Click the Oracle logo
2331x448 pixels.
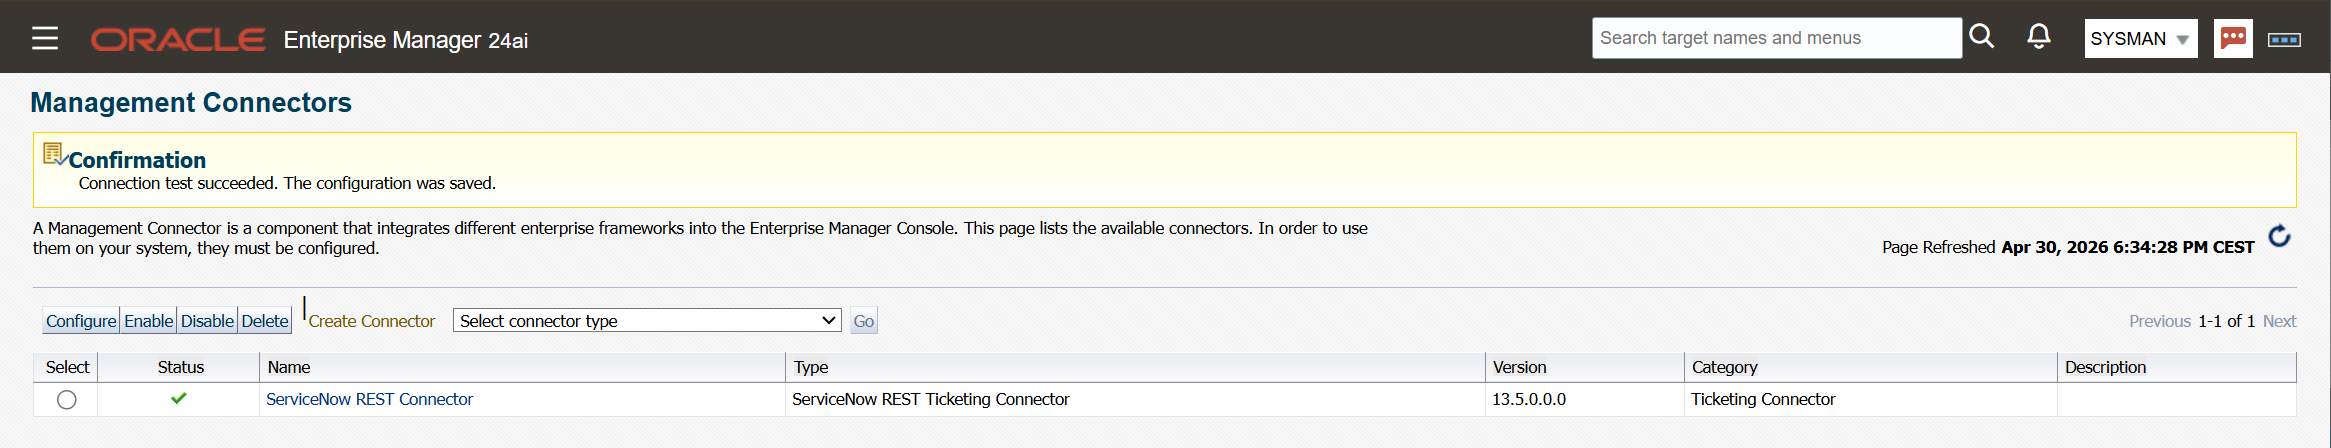(178, 39)
